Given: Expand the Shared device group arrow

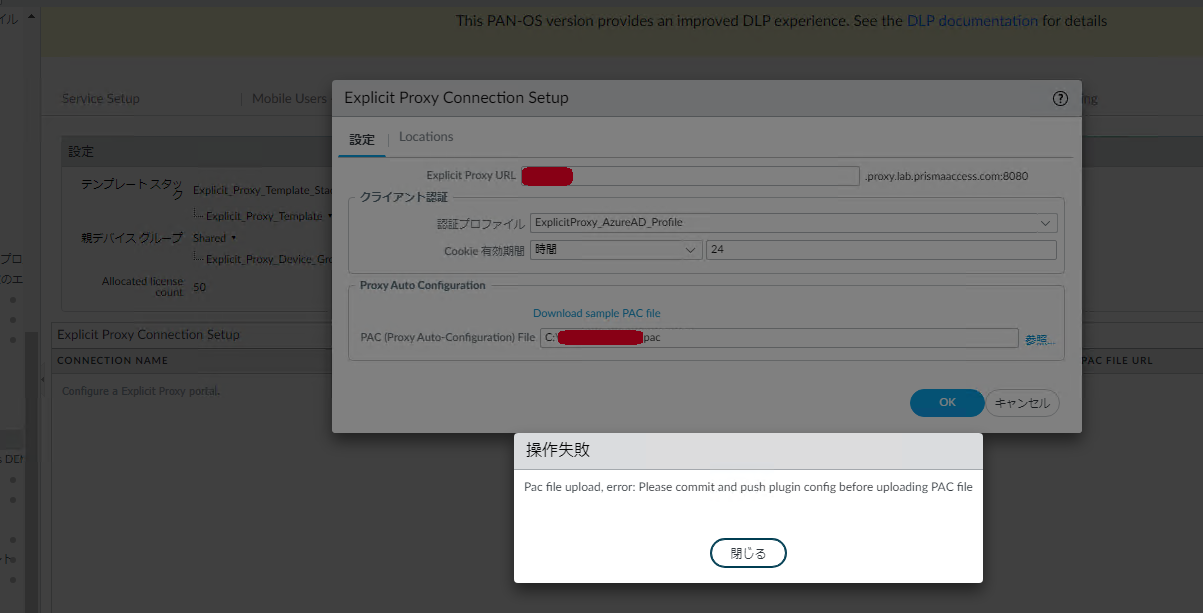Looking at the screenshot, I should (233, 238).
